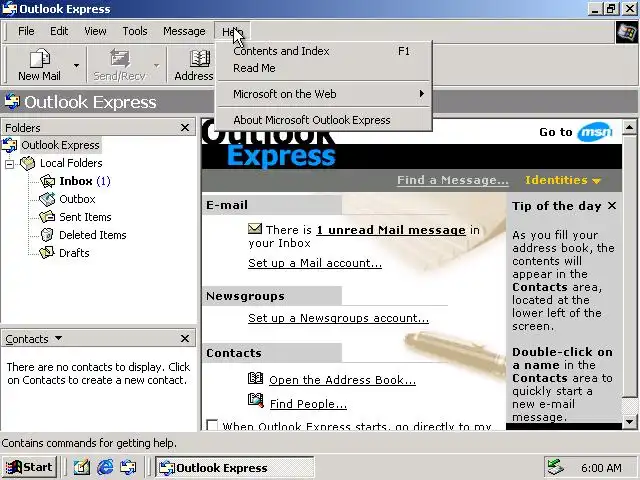Image resolution: width=640 pixels, height=480 pixels.
Task: Click the Find a Message link
Action: pyautogui.click(x=453, y=180)
